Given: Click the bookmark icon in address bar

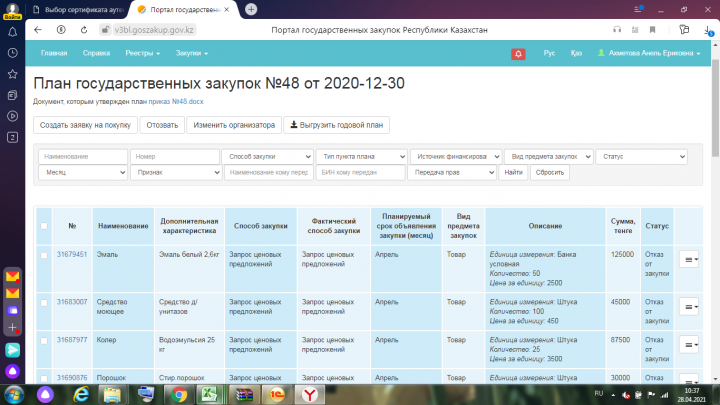Looking at the screenshot, I should tap(652, 30).
